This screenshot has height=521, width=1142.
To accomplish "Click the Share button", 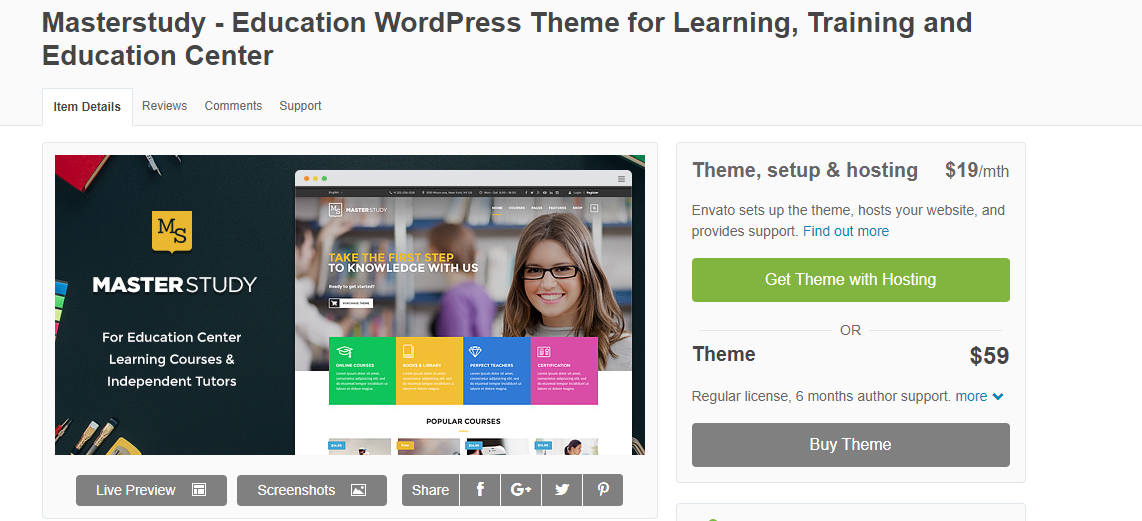I will (430, 490).
